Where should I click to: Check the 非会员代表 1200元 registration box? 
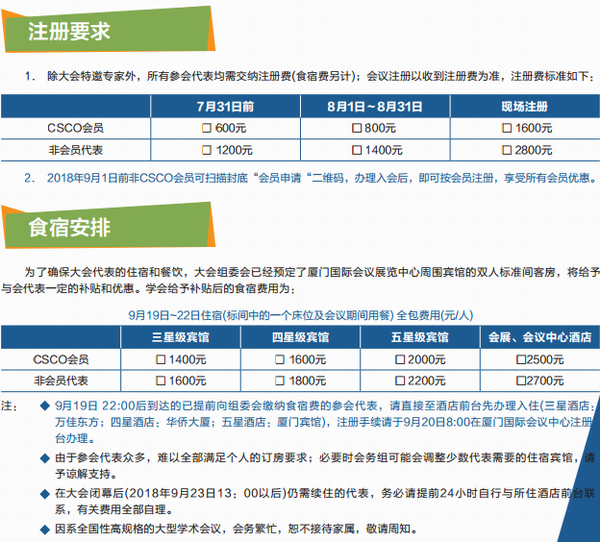click(206, 150)
